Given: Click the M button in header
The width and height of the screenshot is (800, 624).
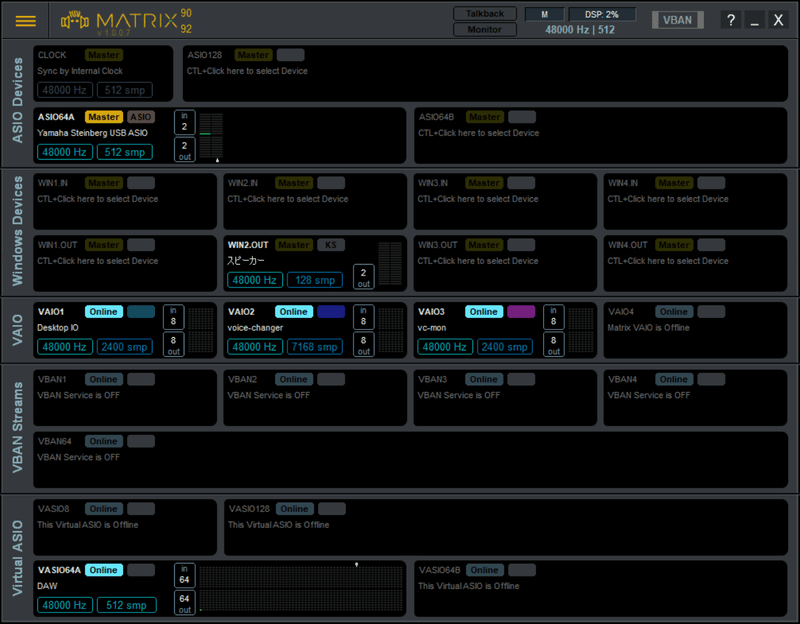Looking at the screenshot, I should (x=545, y=14).
